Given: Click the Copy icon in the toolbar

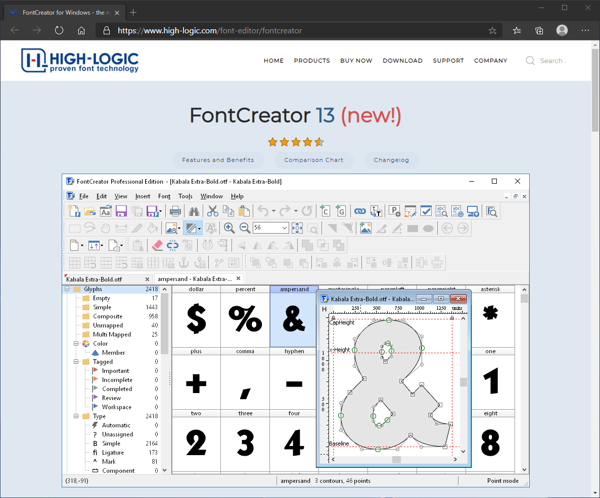Looking at the screenshot, I should pyautogui.click(x=228, y=211).
